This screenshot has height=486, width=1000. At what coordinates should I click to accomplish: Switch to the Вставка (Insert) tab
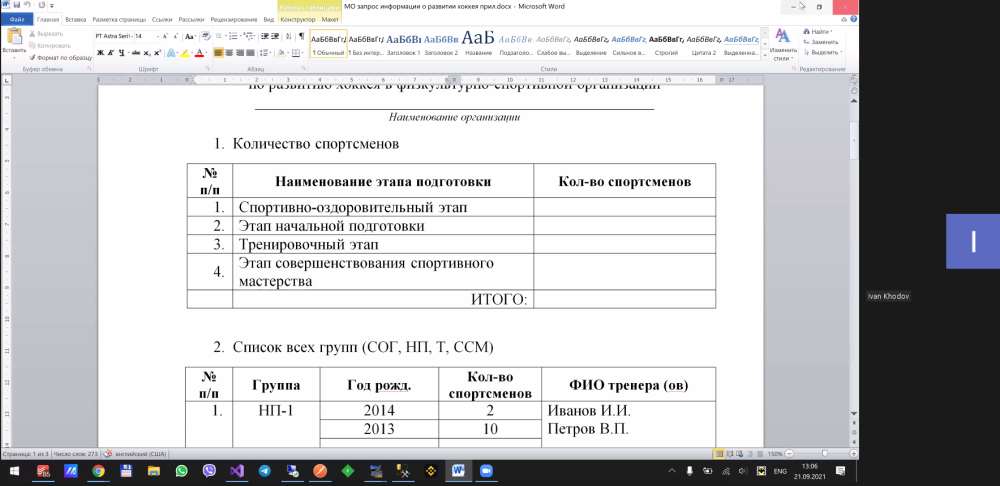pyautogui.click(x=76, y=20)
